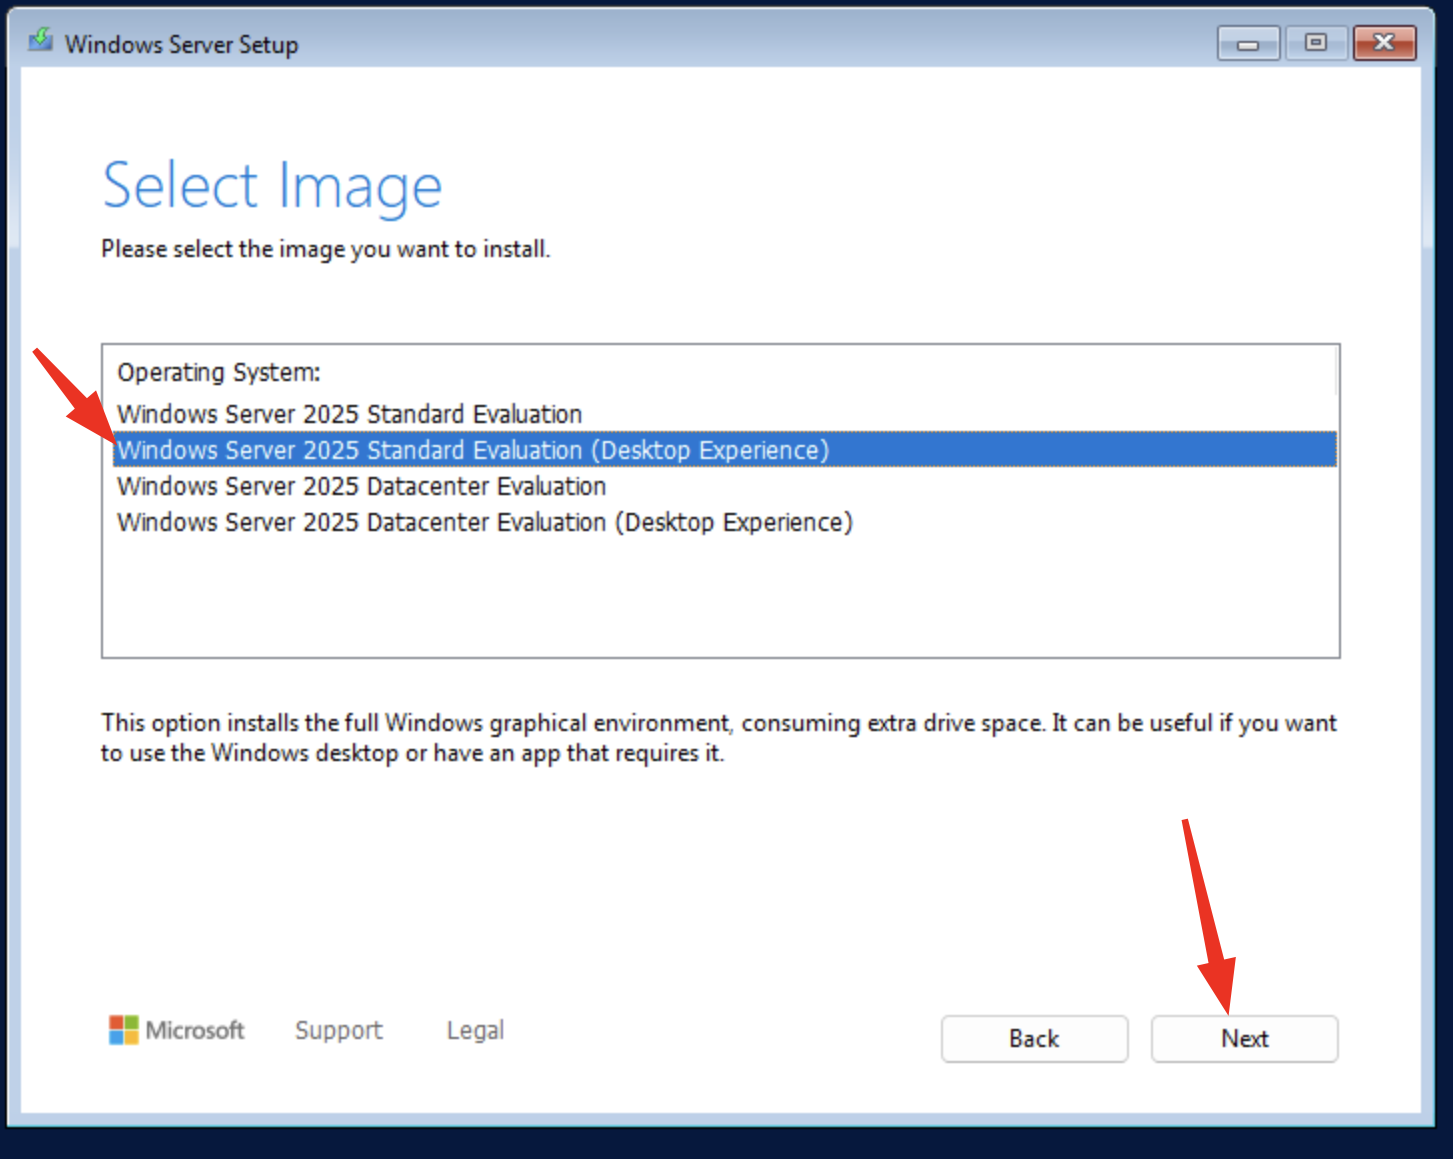The width and height of the screenshot is (1453, 1159).
Task: Open the Legal link
Action: 475,1030
